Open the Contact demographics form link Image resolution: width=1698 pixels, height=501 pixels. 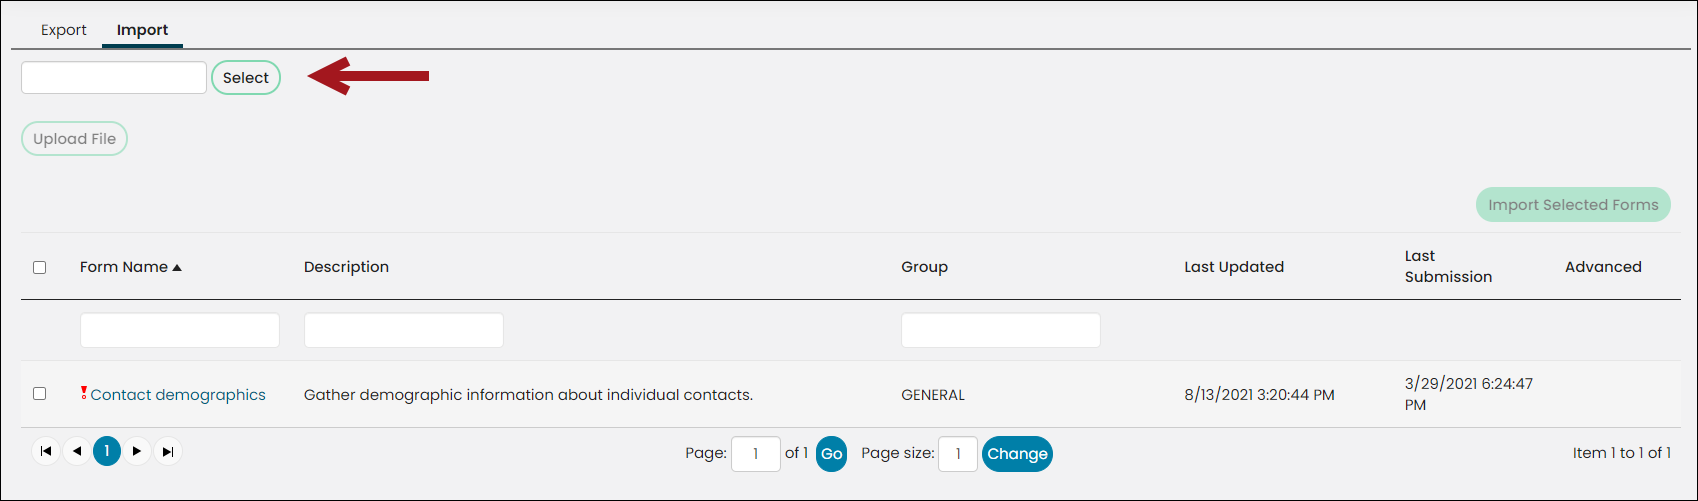[x=178, y=395]
